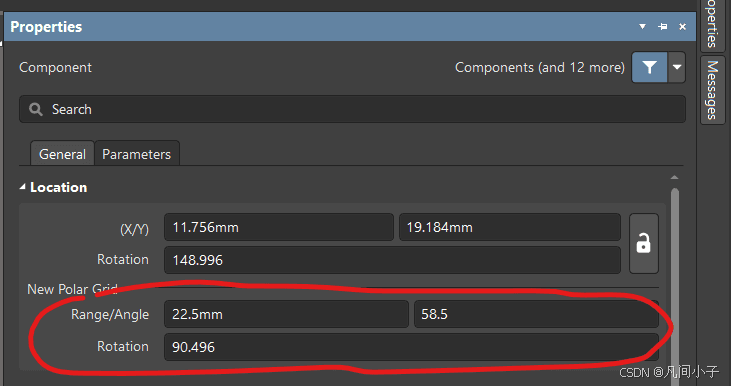Image resolution: width=731 pixels, height=386 pixels.
Task: Open the Properties panel options arrow
Action: tap(642, 27)
